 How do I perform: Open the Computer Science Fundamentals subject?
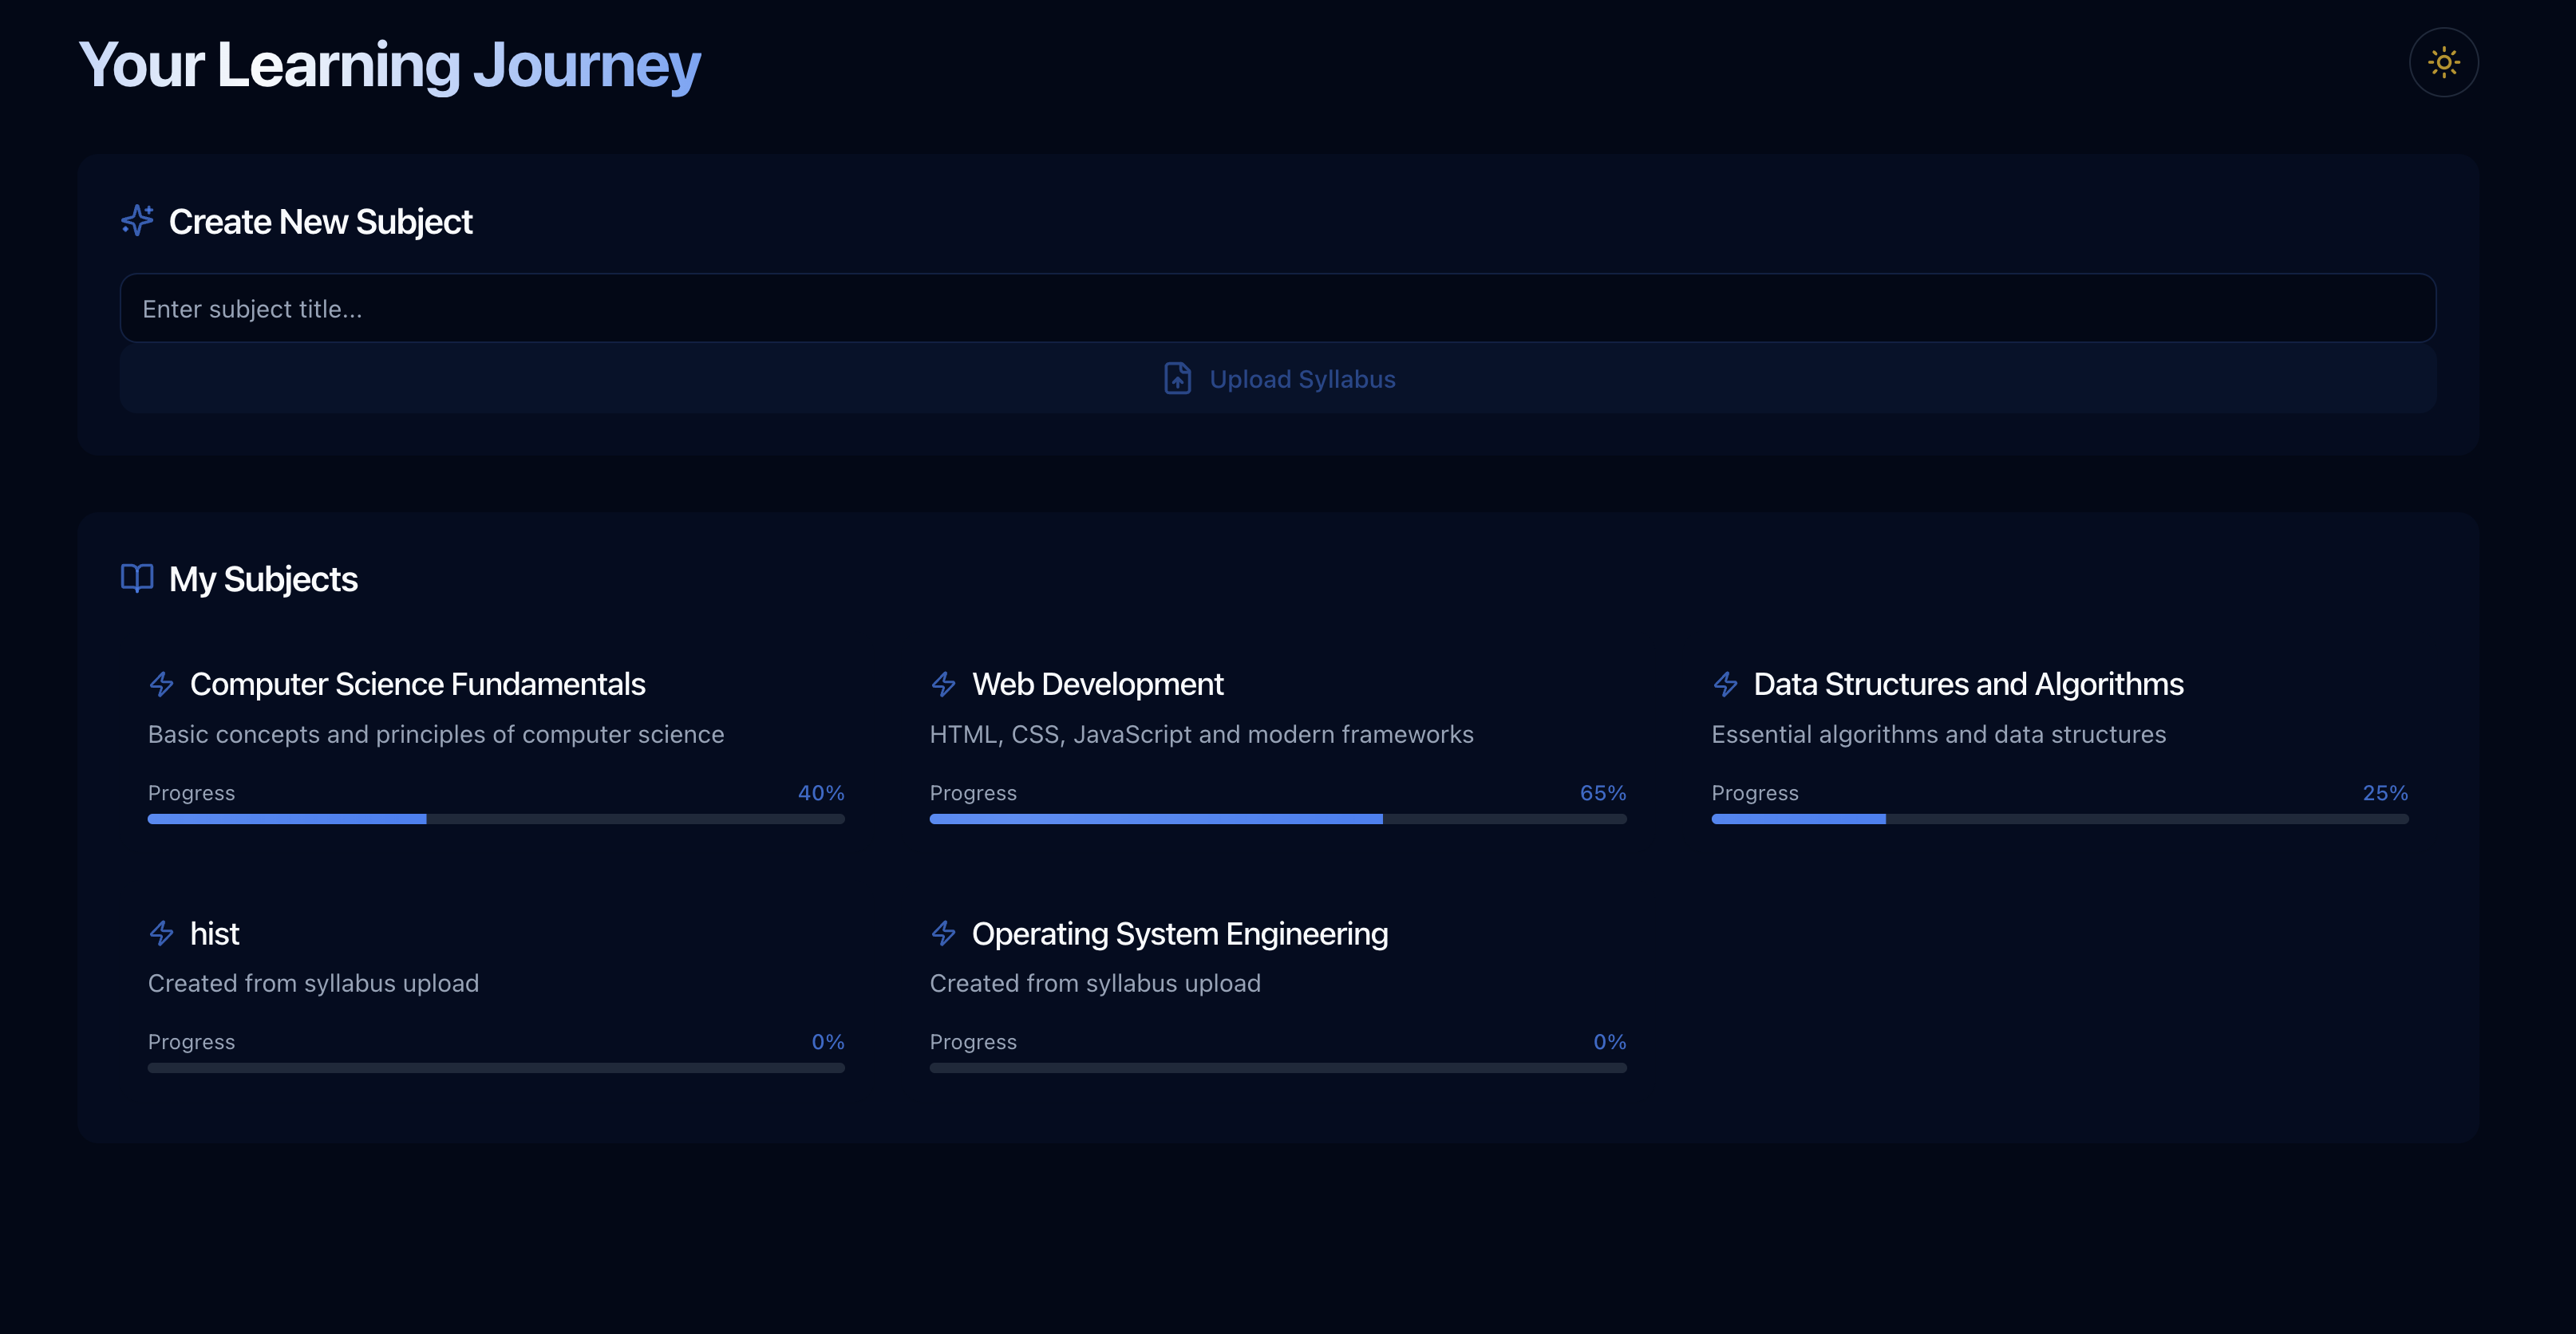pyautogui.click(x=417, y=684)
